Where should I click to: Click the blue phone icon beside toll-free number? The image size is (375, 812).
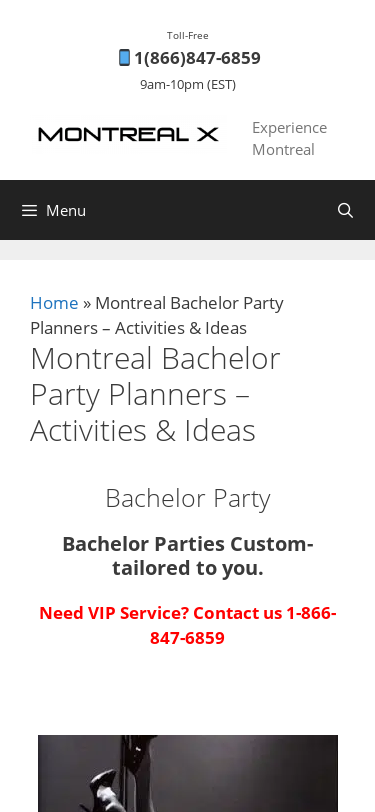point(124,57)
